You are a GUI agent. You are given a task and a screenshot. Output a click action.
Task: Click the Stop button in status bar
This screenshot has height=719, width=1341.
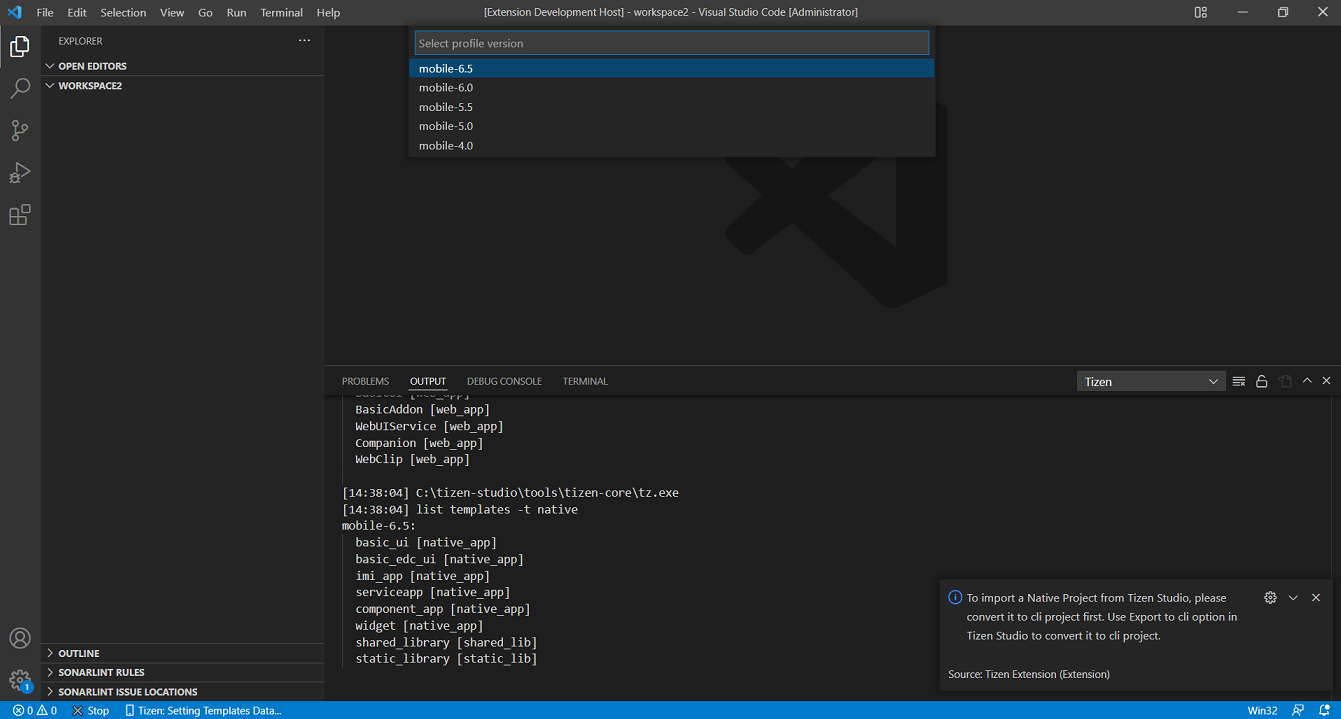click(91, 710)
